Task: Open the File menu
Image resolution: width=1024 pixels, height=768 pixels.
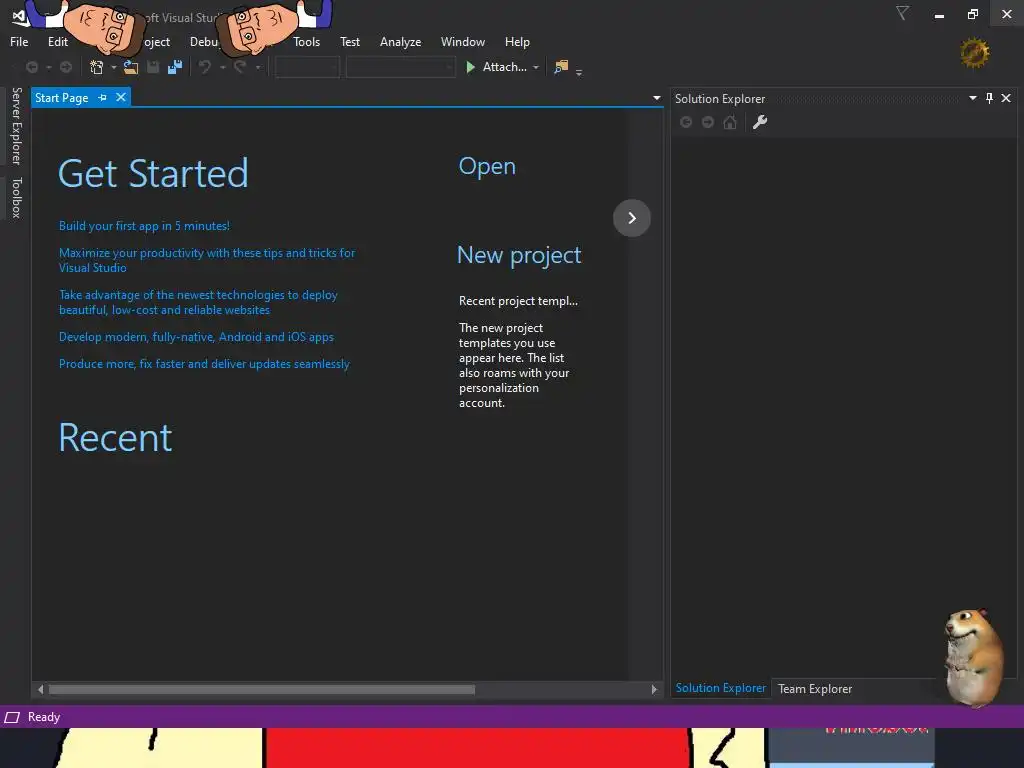Action: 20,42
